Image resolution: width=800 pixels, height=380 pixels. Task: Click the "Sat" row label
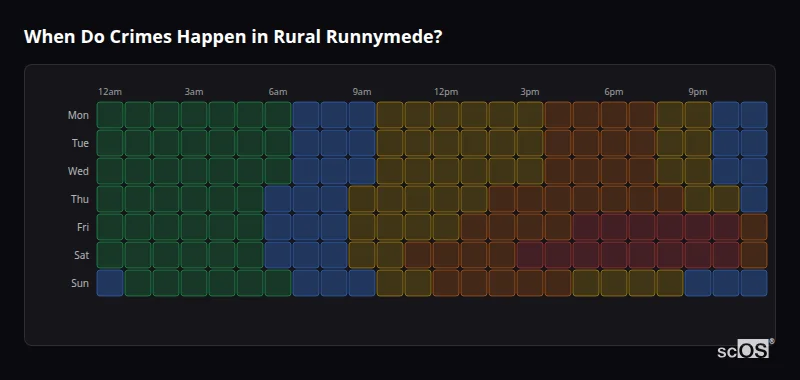tap(81, 255)
